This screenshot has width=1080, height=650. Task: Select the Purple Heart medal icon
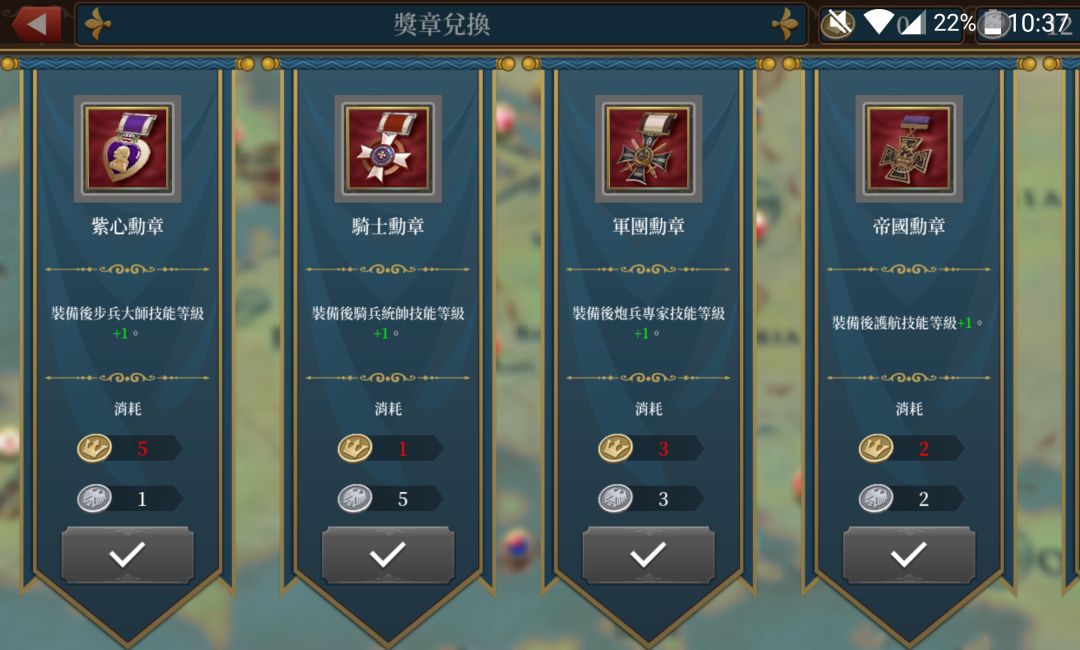tap(127, 148)
